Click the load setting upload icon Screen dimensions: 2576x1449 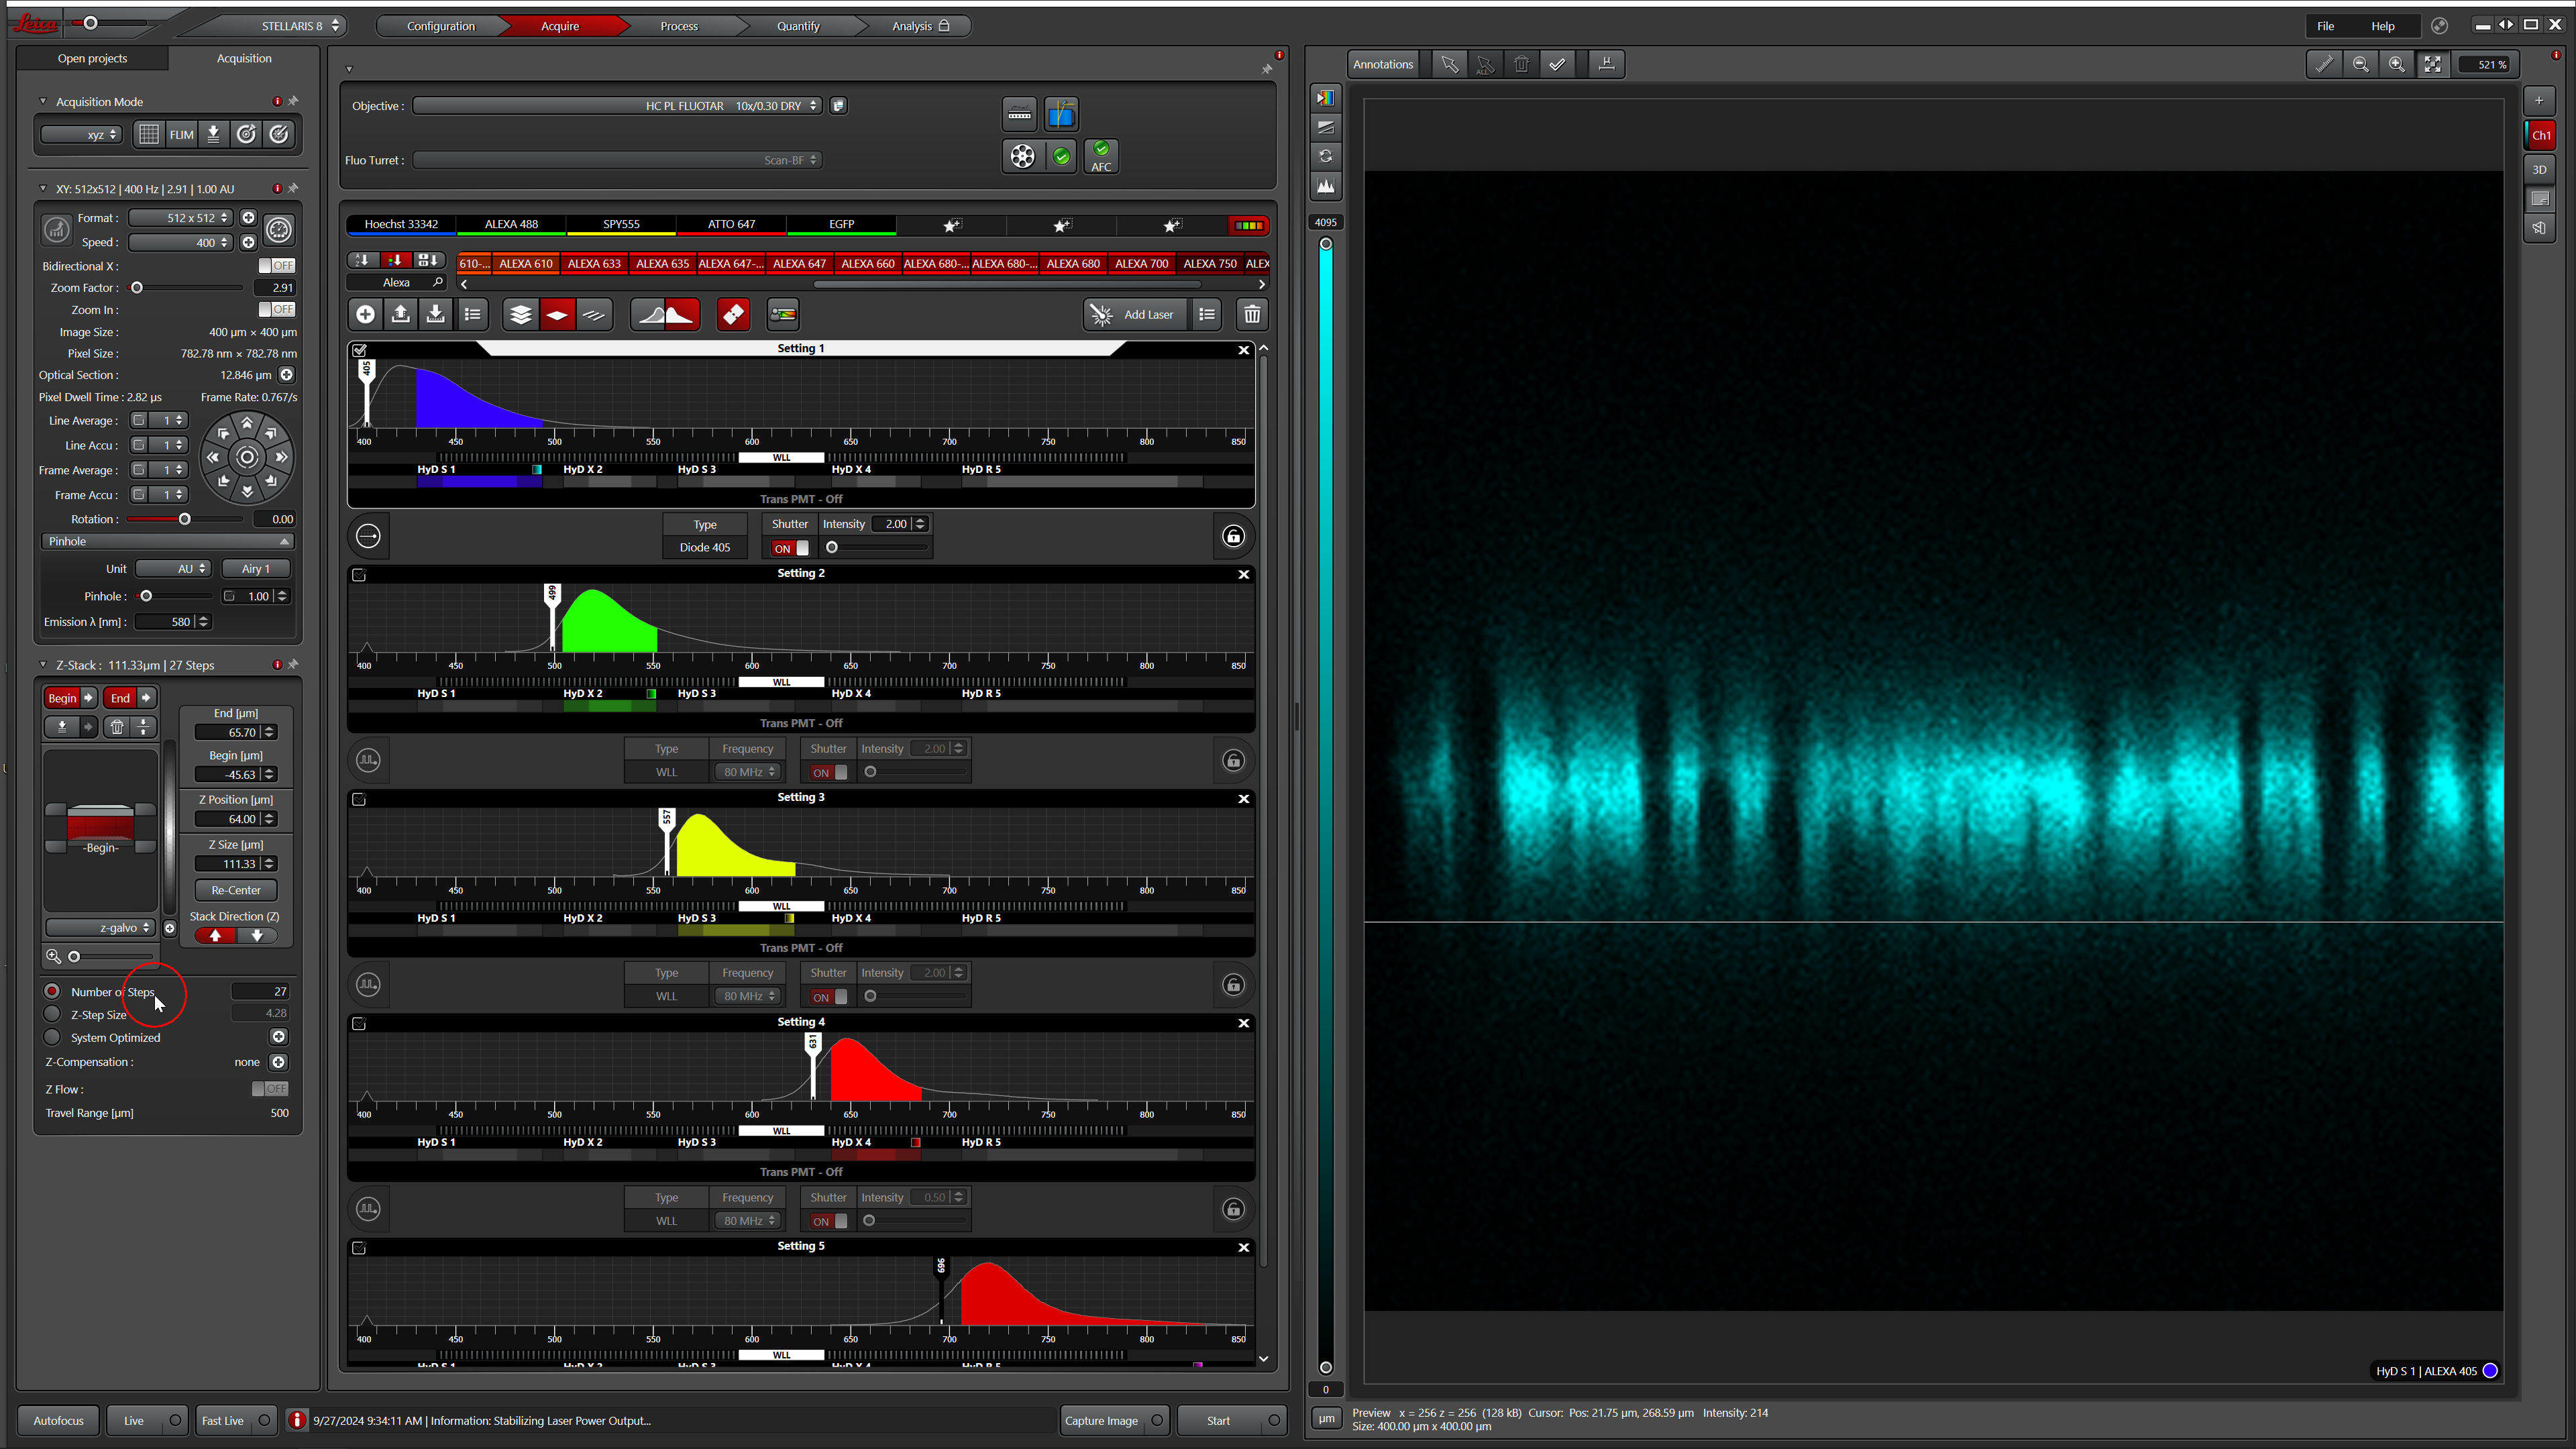click(400, 315)
